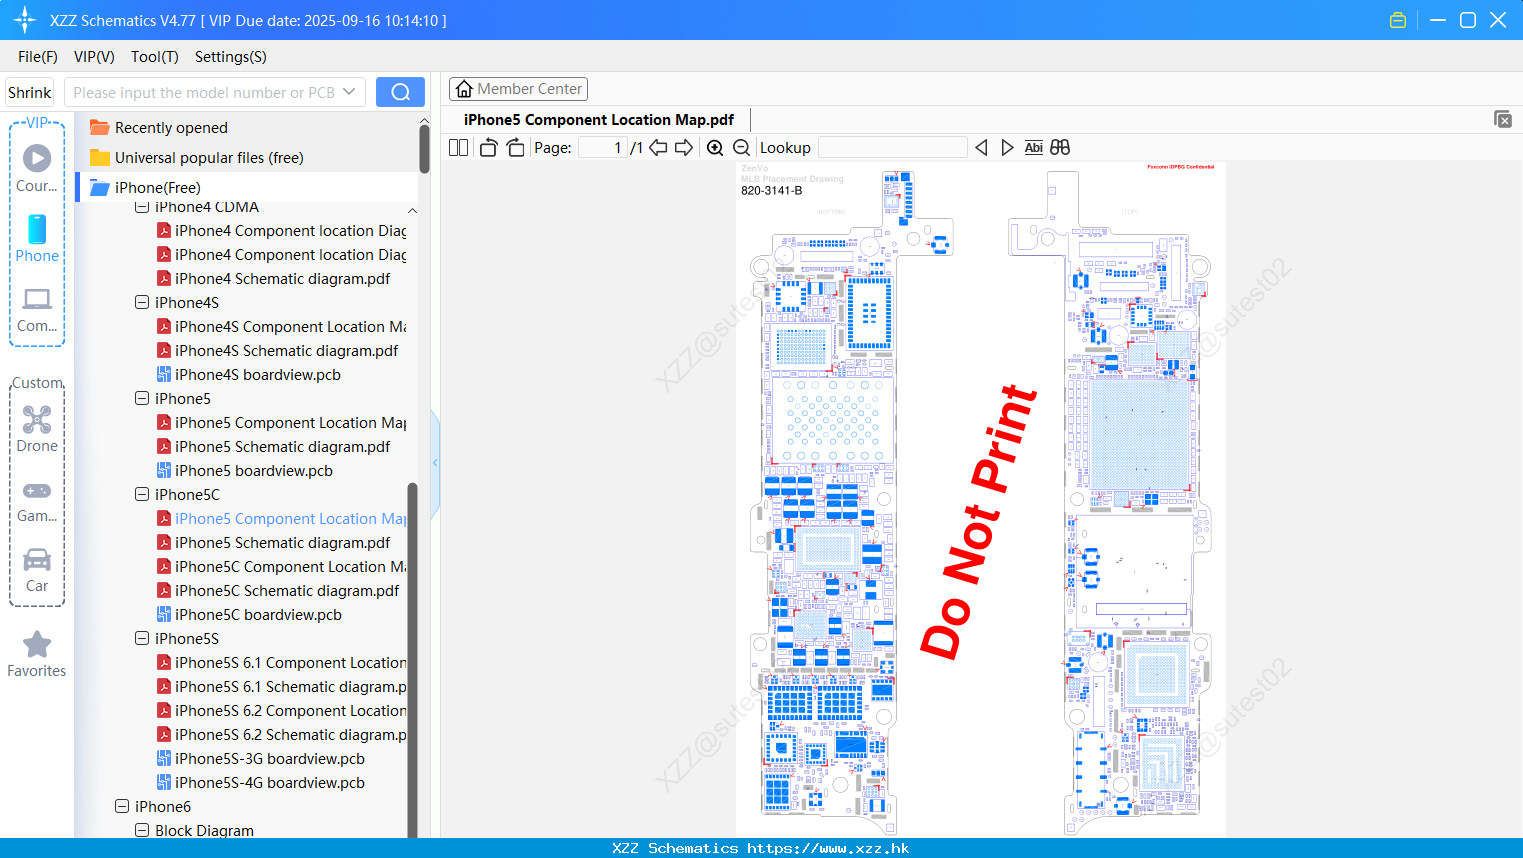Go to next page arrow
The width and height of the screenshot is (1523, 858).
pyautogui.click(x=684, y=147)
